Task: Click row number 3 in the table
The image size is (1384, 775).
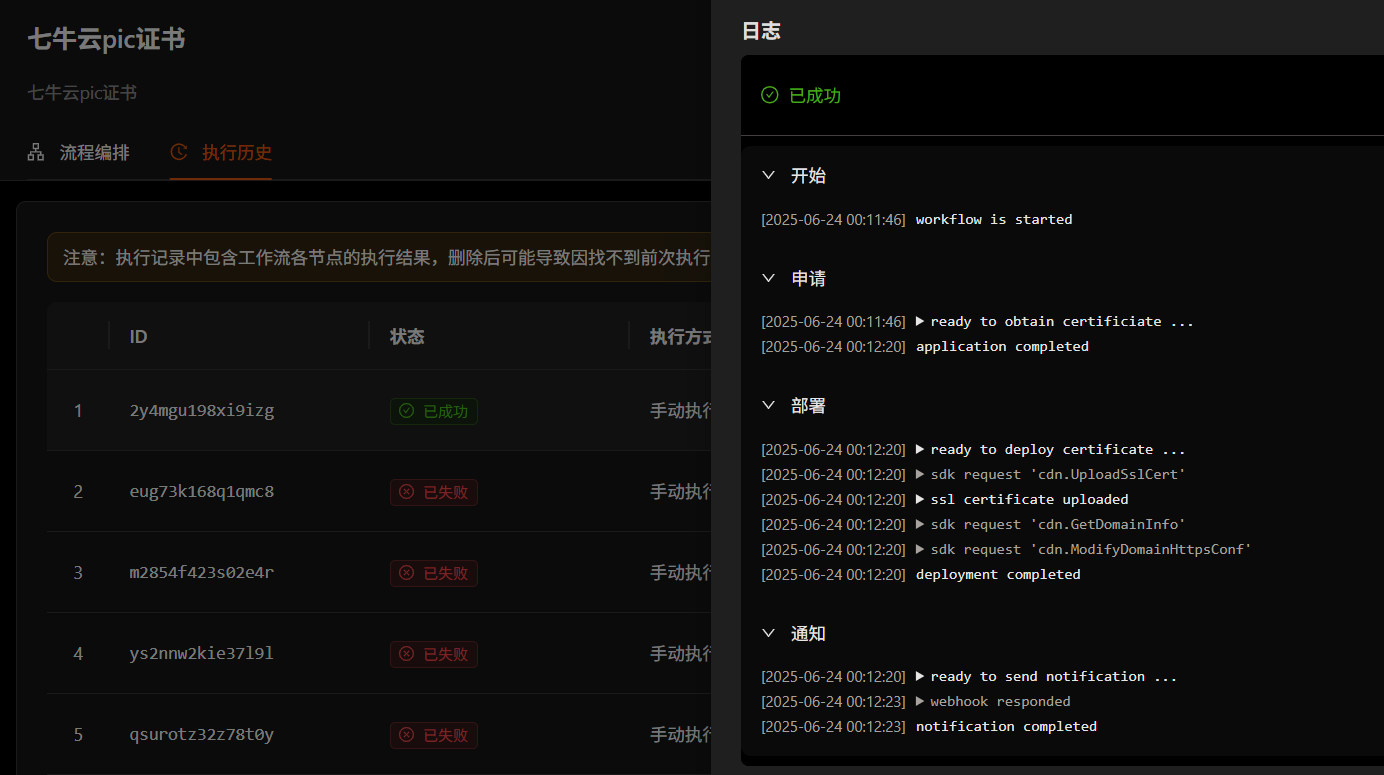Action: [x=78, y=573]
